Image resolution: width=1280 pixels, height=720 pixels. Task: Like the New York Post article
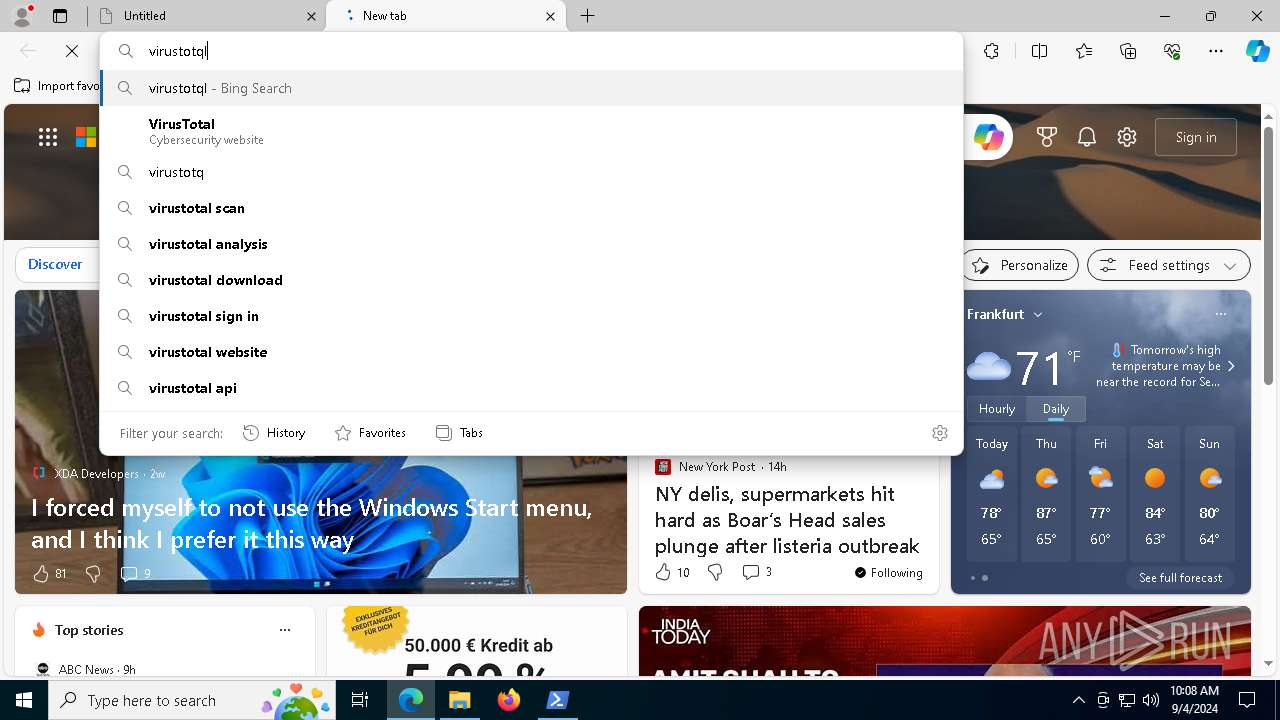672,572
